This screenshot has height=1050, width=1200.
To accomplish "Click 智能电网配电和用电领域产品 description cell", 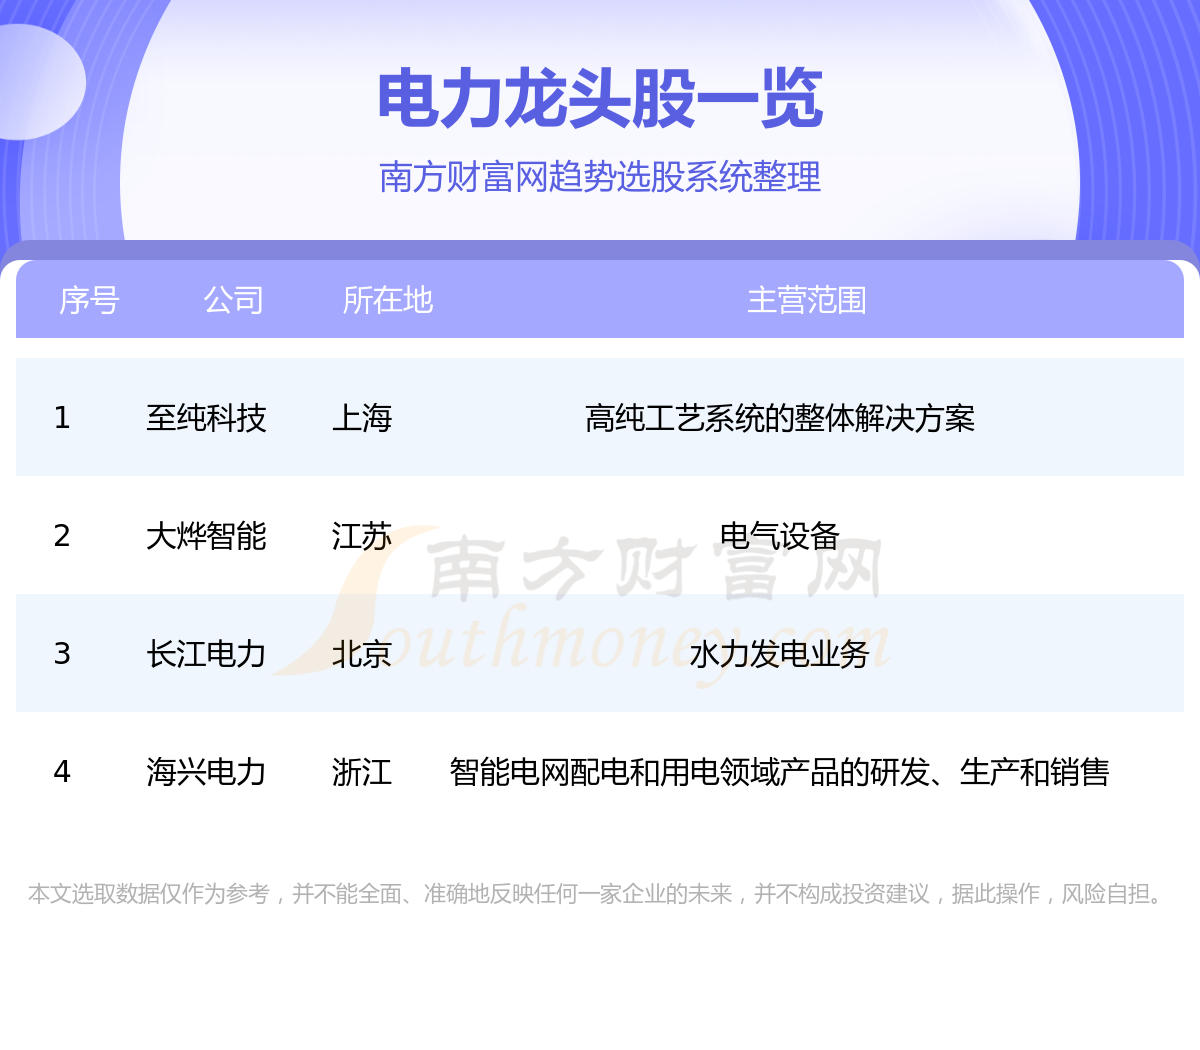I will tap(780, 771).
